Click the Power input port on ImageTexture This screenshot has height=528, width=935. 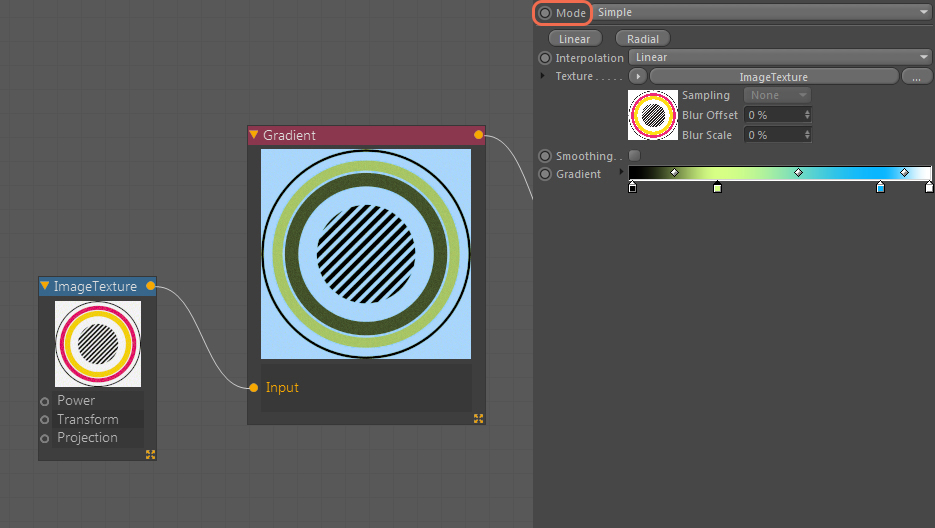pyautogui.click(x=44, y=401)
